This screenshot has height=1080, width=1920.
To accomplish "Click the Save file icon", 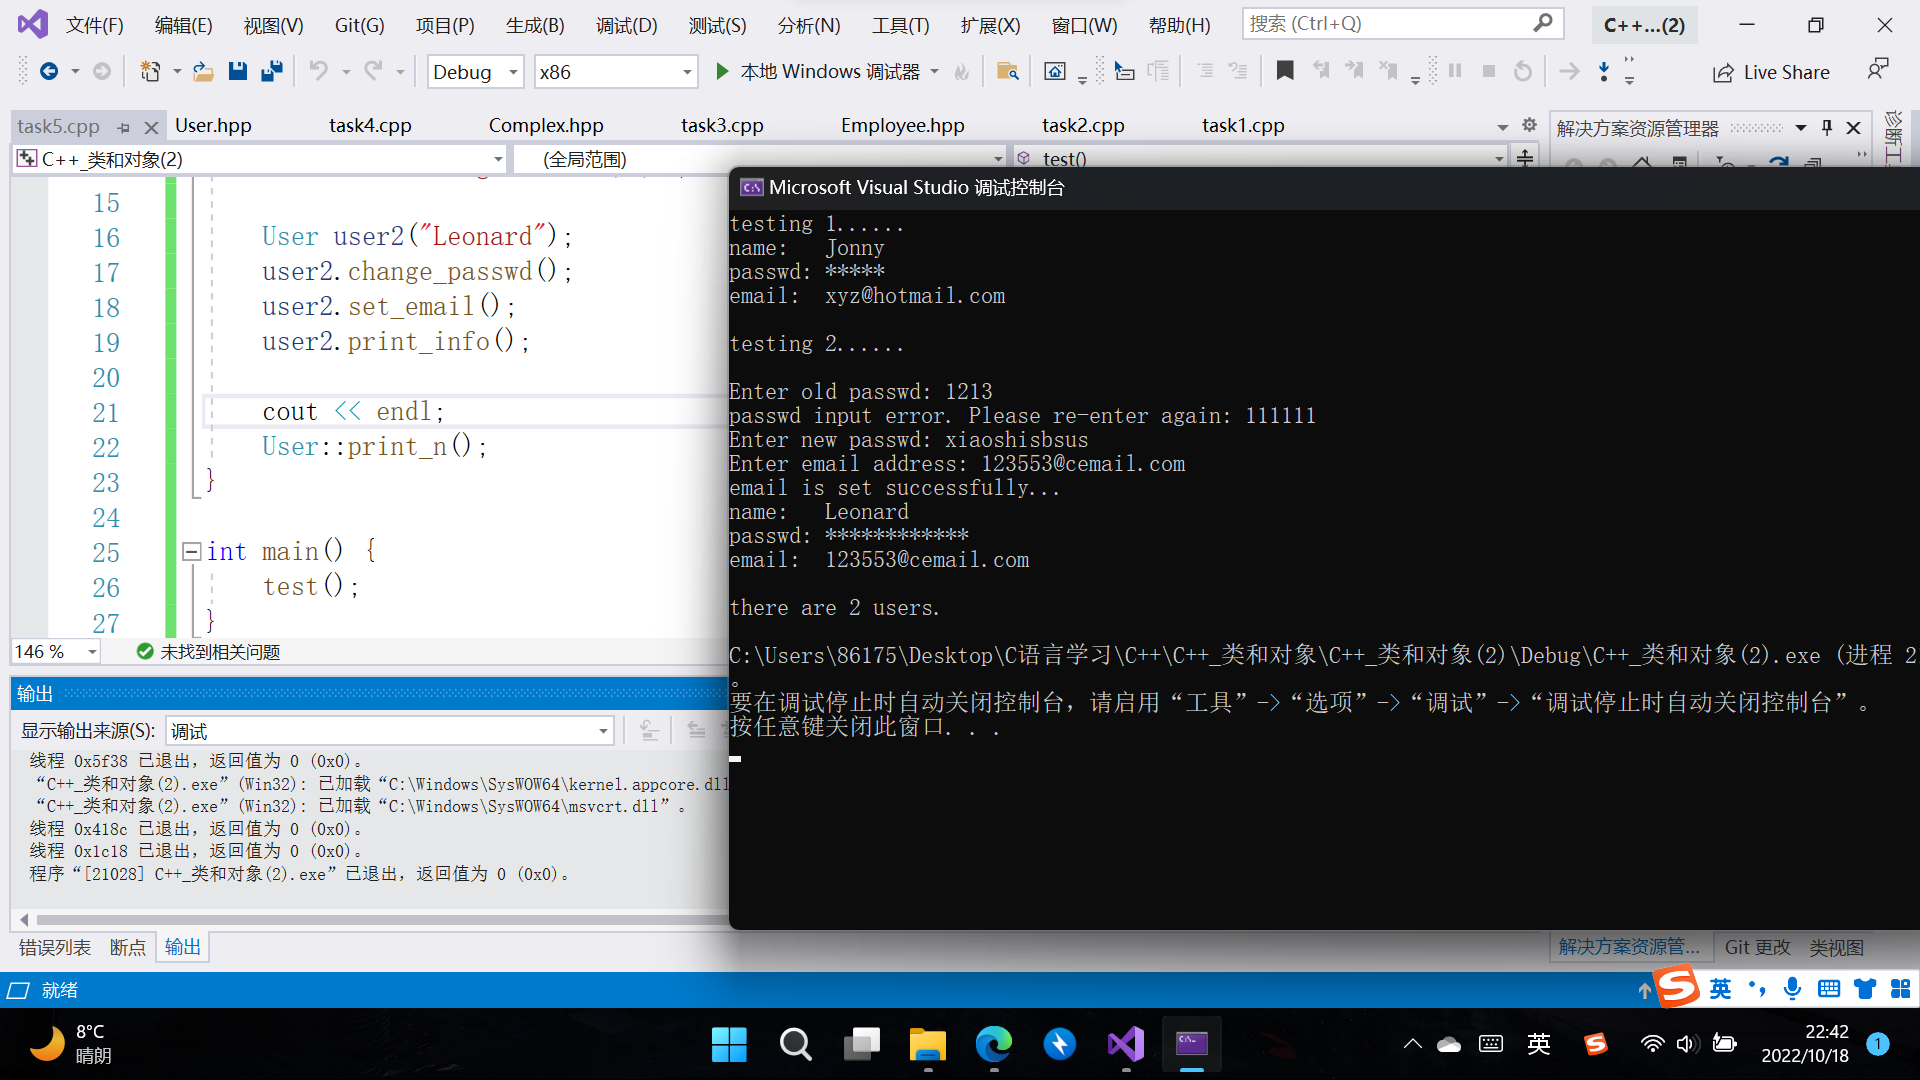I will coord(237,71).
